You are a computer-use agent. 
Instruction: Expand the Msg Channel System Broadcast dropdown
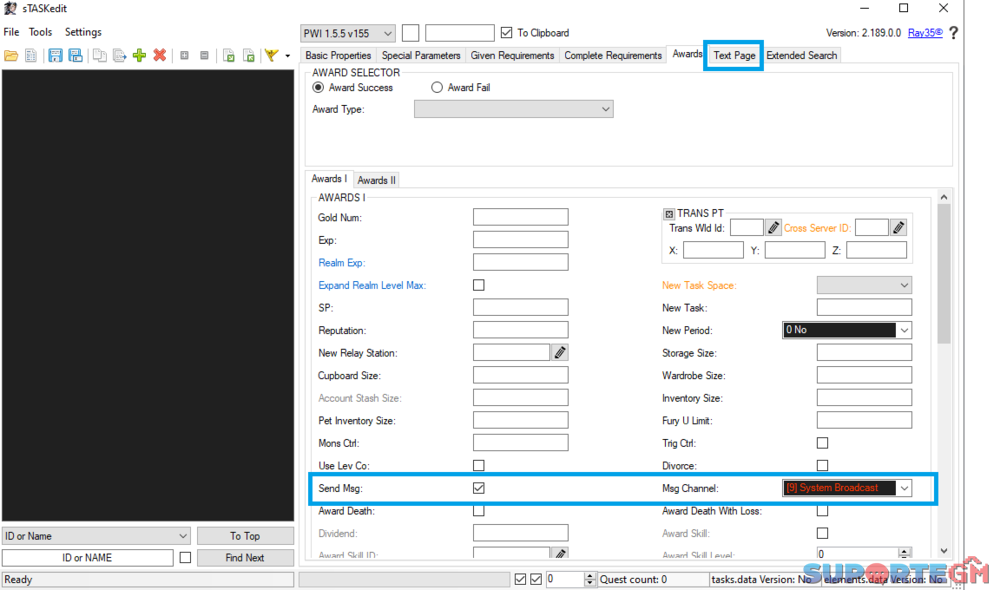tap(904, 488)
